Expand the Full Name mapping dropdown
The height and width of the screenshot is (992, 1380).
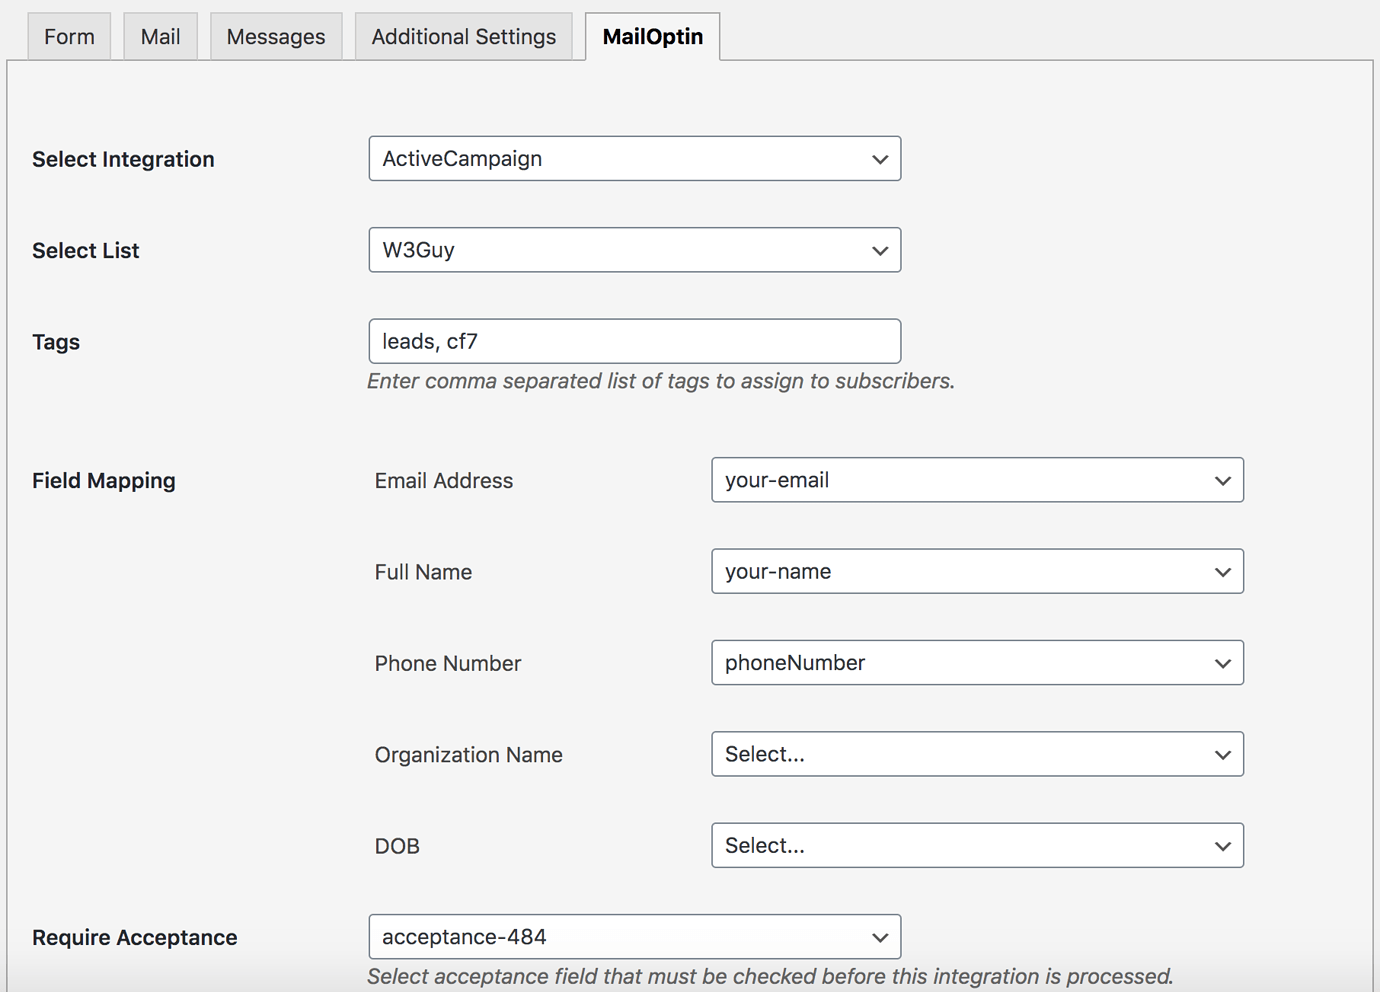[x=976, y=572]
